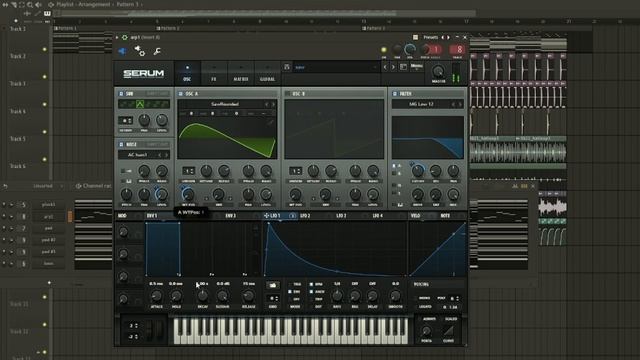Click the LFO 1 drag-assign crosshair icon
This screenshot has width=640, height=360.
pyautogui.click(x=266, y=216)
